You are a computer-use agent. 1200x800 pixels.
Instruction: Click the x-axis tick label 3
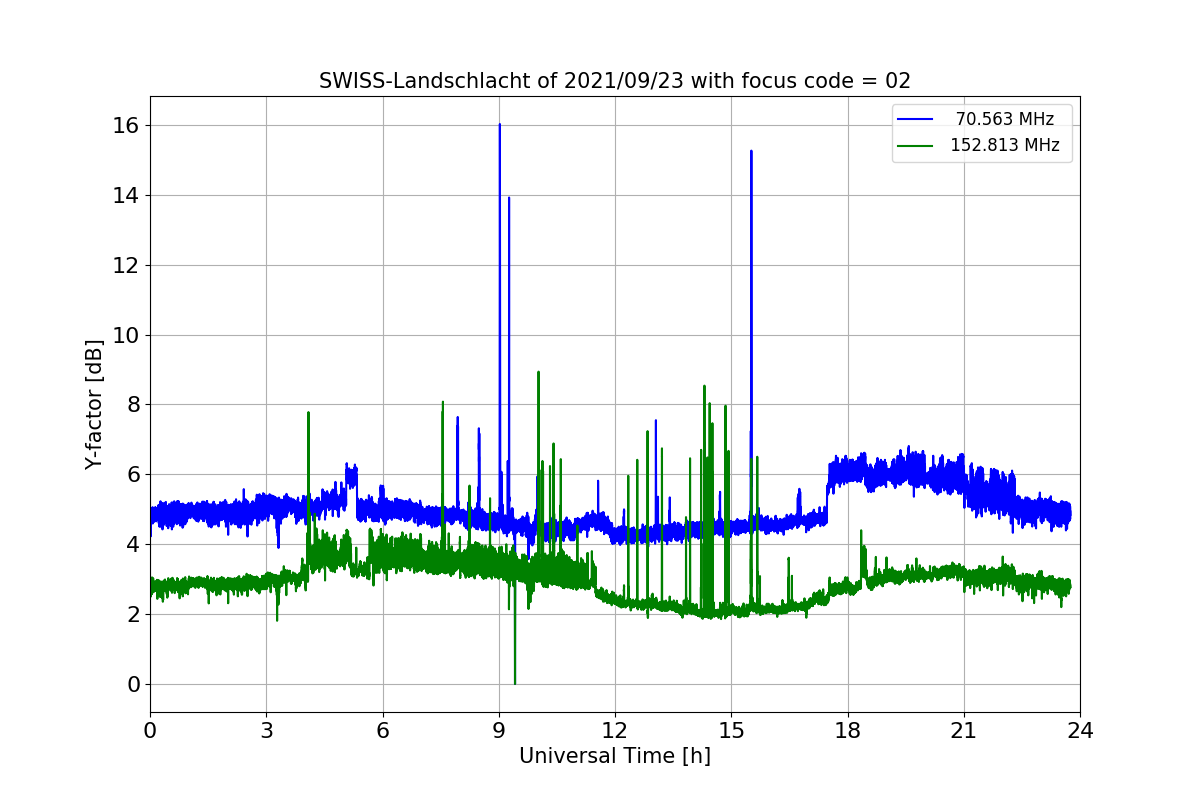click(266, 730)
